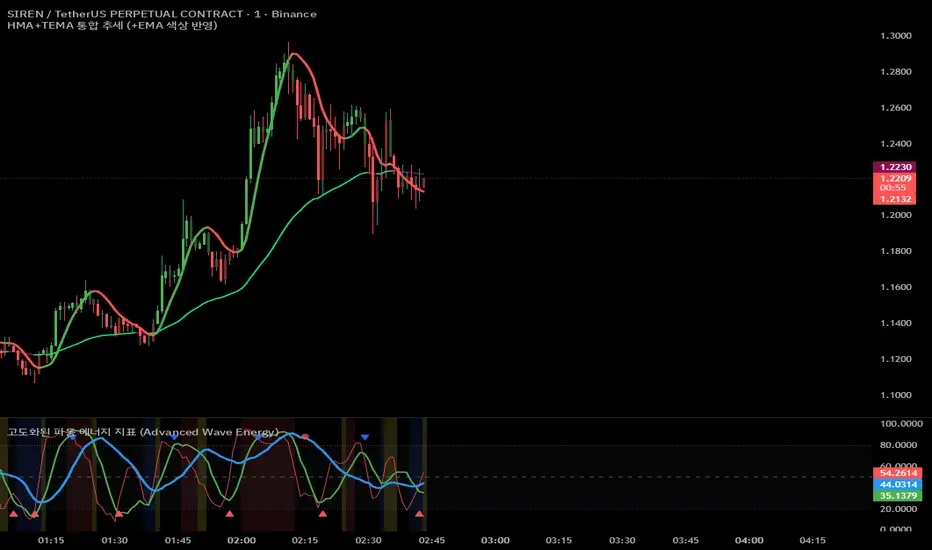
Task: Click the 1.1000 price axis label
Action: (x=896, y=395)
